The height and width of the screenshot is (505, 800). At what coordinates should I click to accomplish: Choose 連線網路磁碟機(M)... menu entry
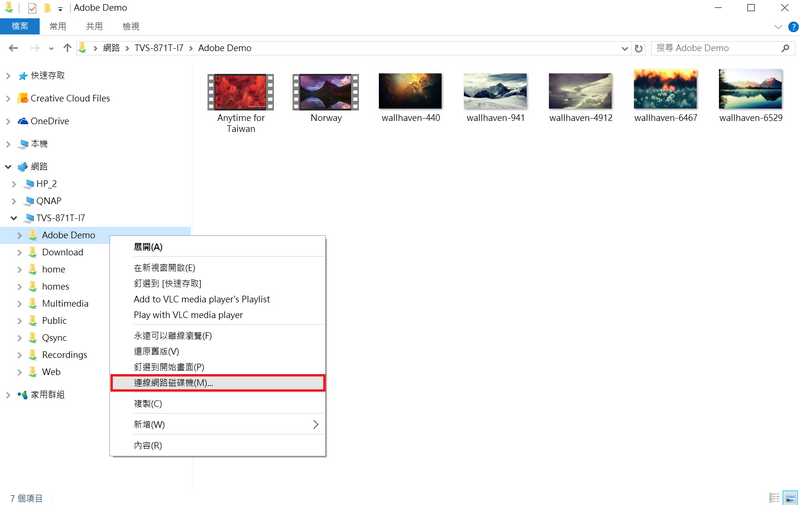pyautogui.click(x=218, y=383)
